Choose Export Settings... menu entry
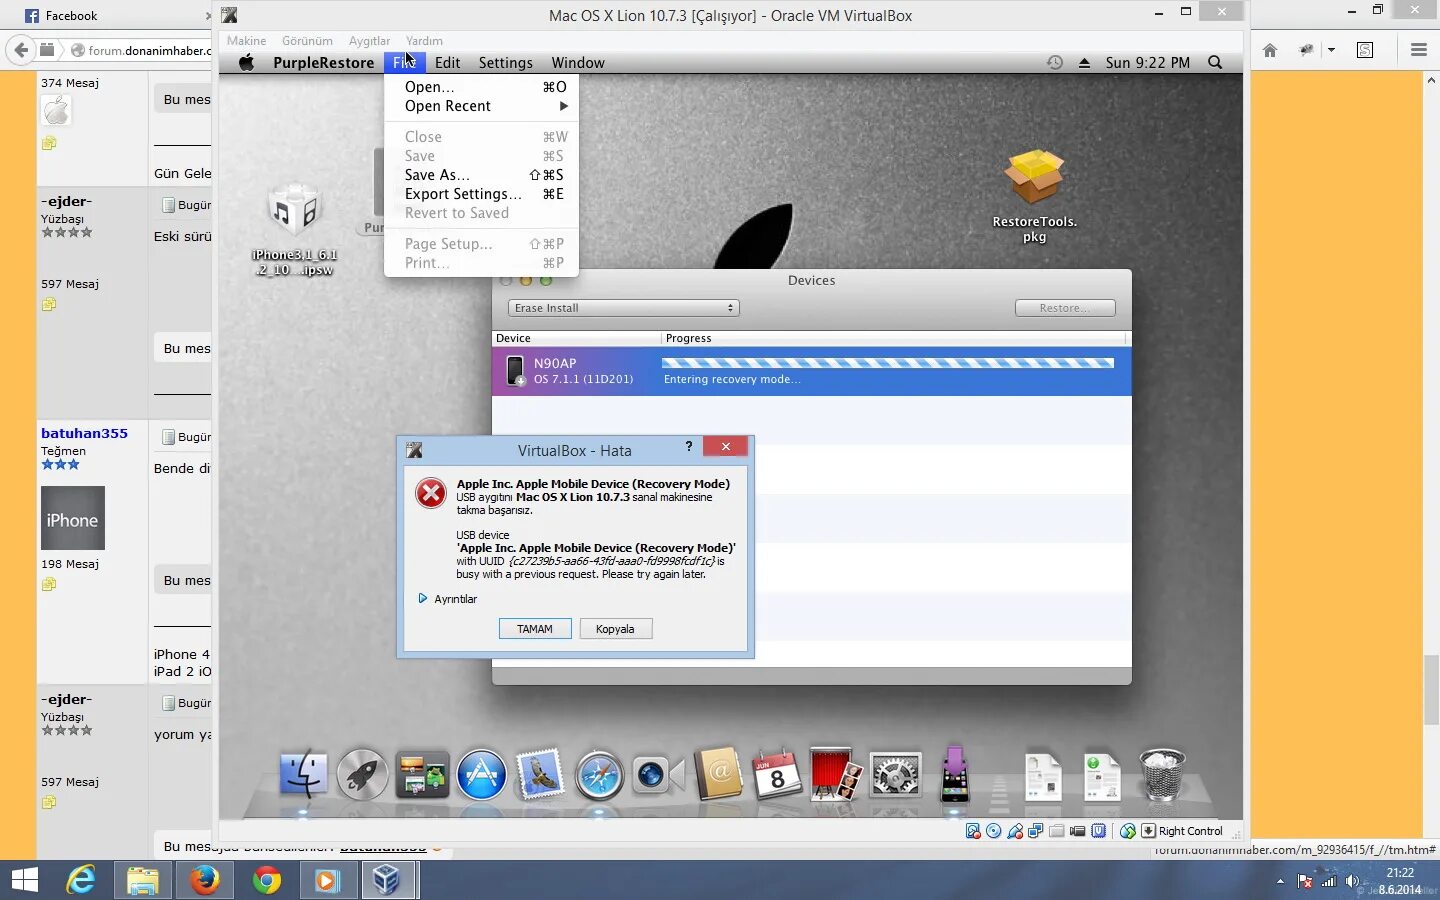 tap(481, 194)
